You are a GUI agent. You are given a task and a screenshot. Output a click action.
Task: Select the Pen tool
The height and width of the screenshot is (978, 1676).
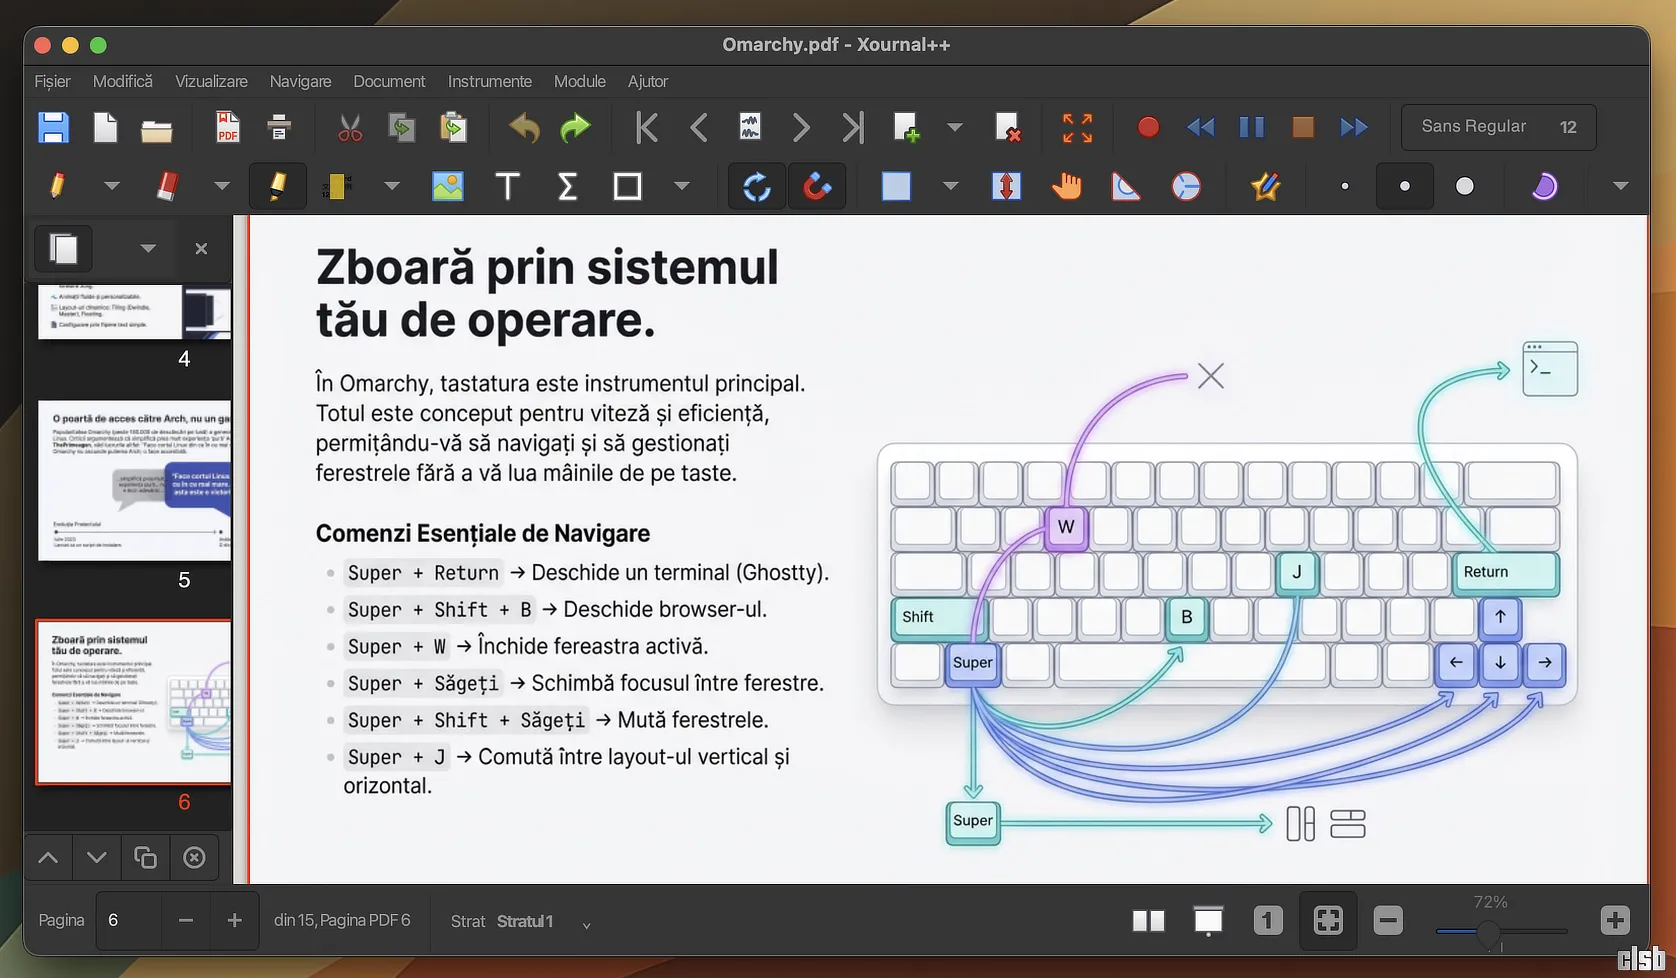pos(57,186)
